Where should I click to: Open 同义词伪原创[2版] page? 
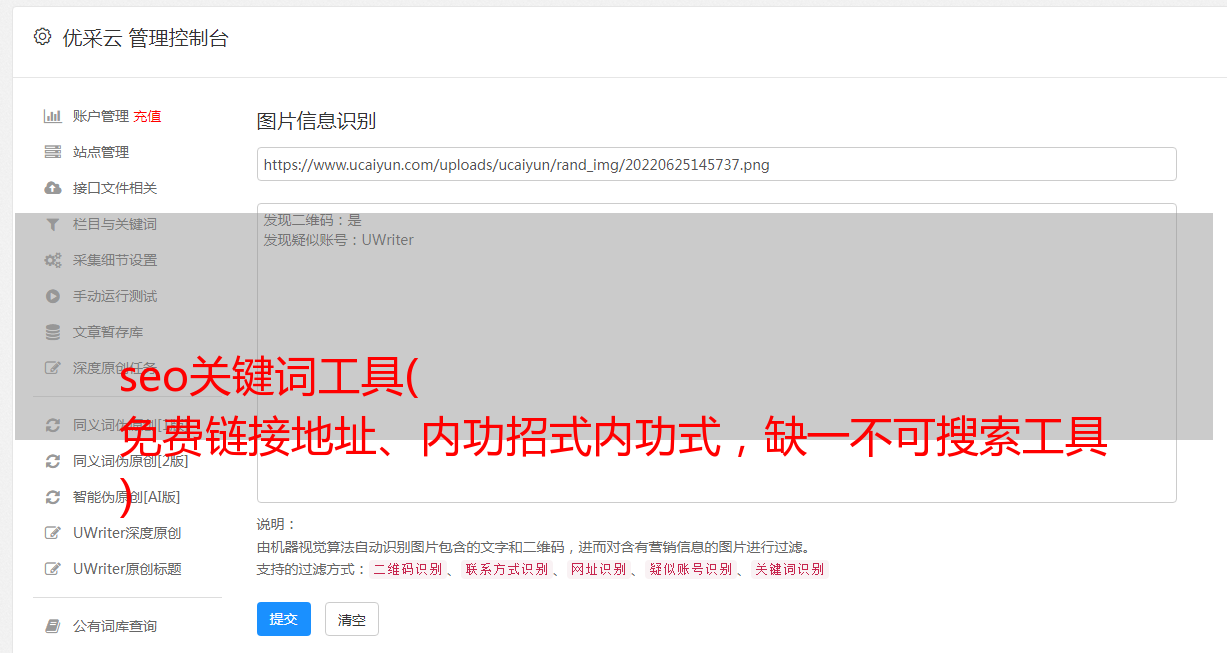click(x=130, y=461)
